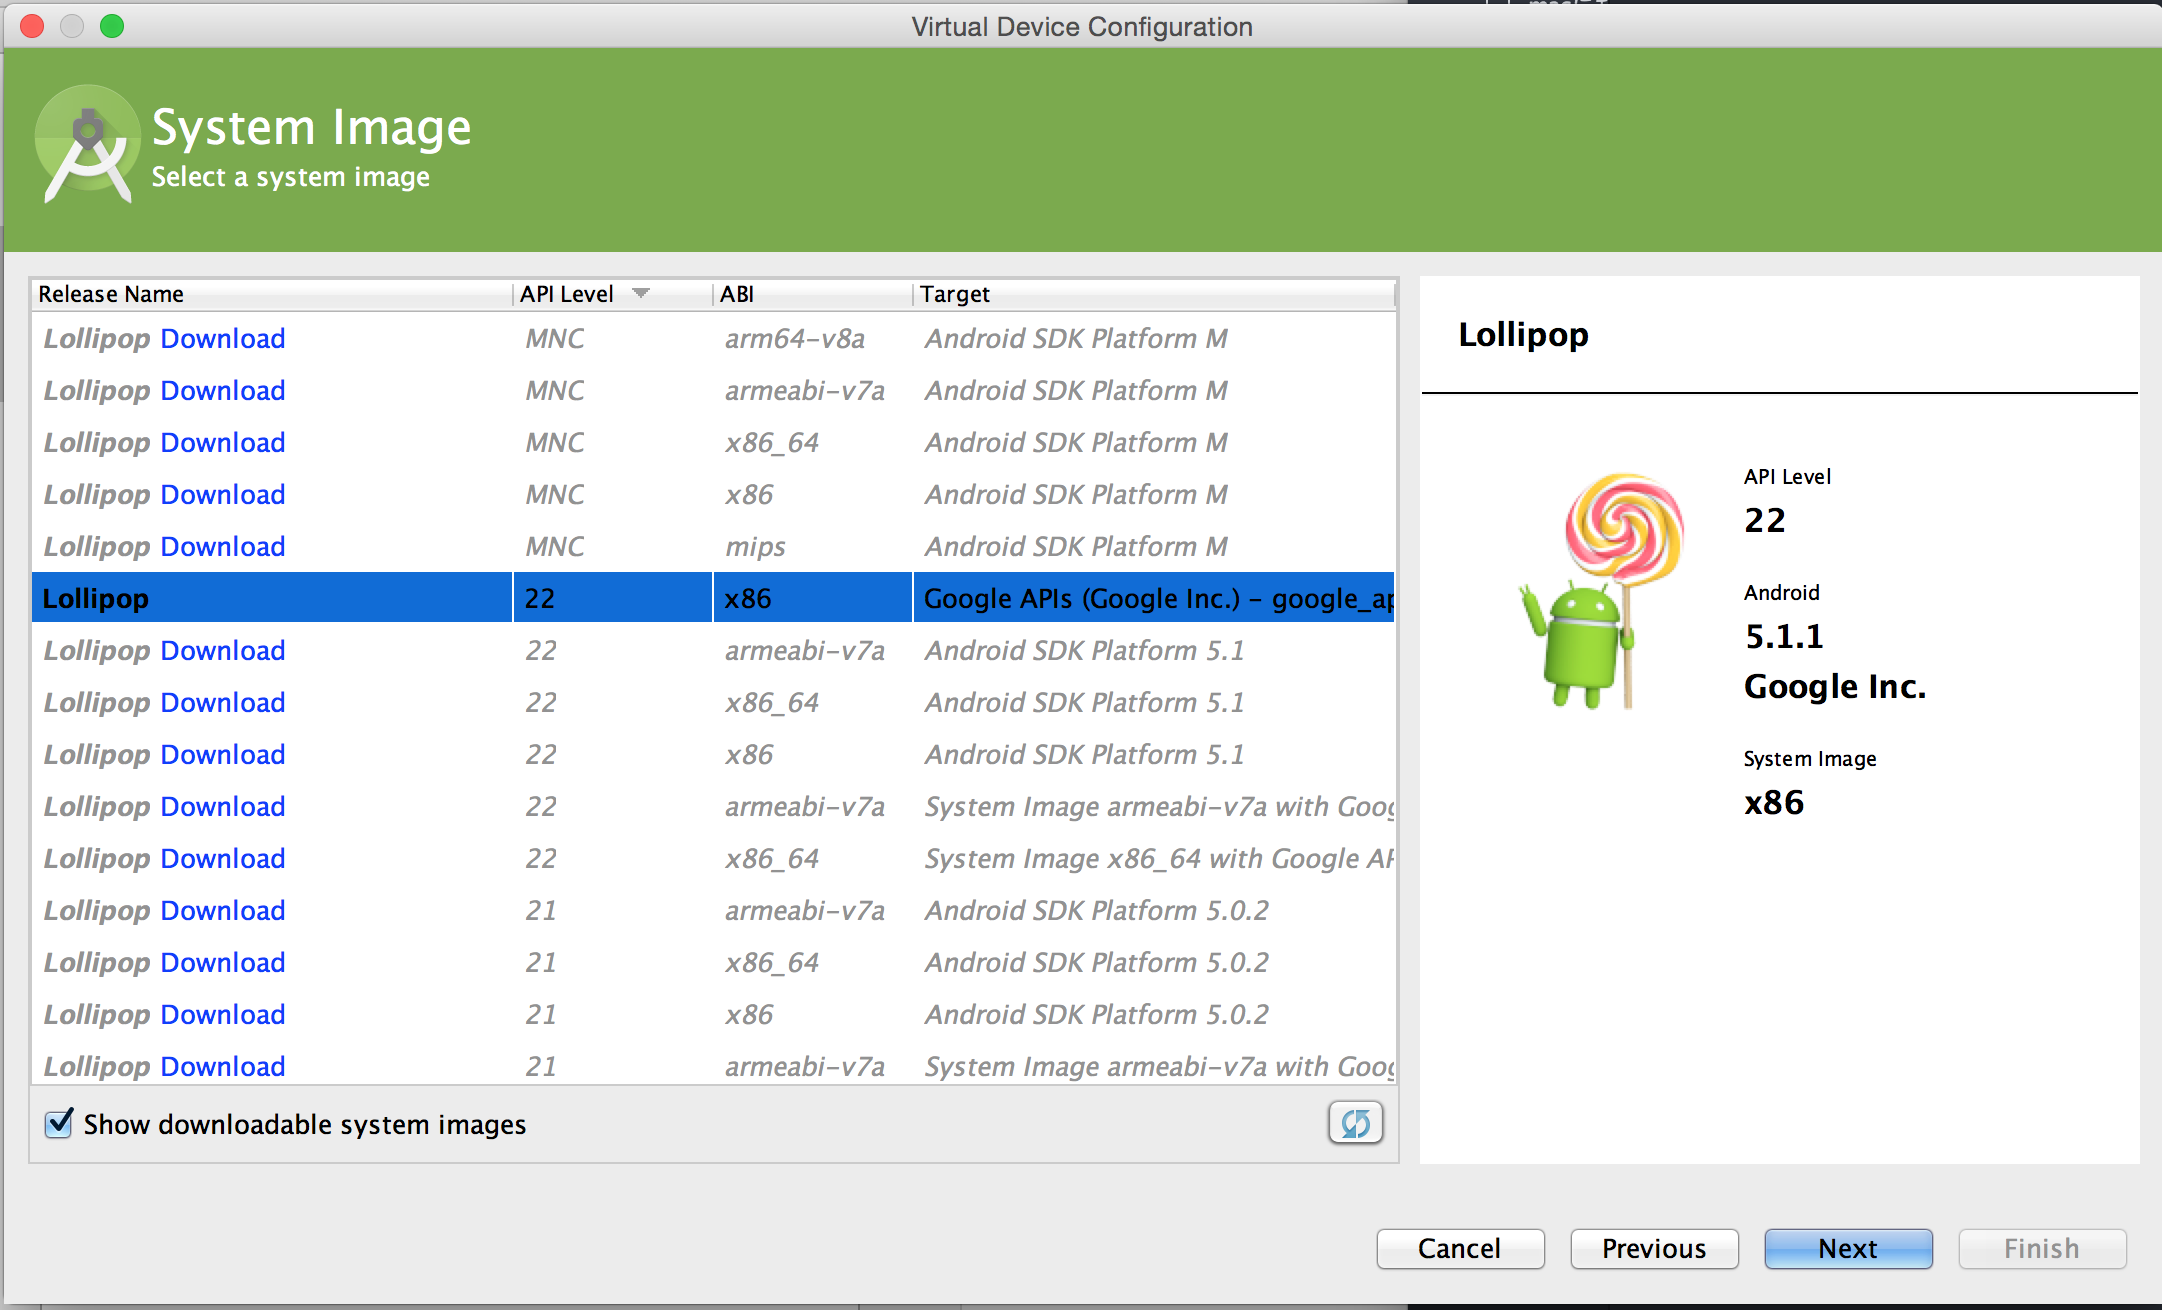
Task: Click 'Lollipop' title in details panel
Action: tap(1523, 334)
